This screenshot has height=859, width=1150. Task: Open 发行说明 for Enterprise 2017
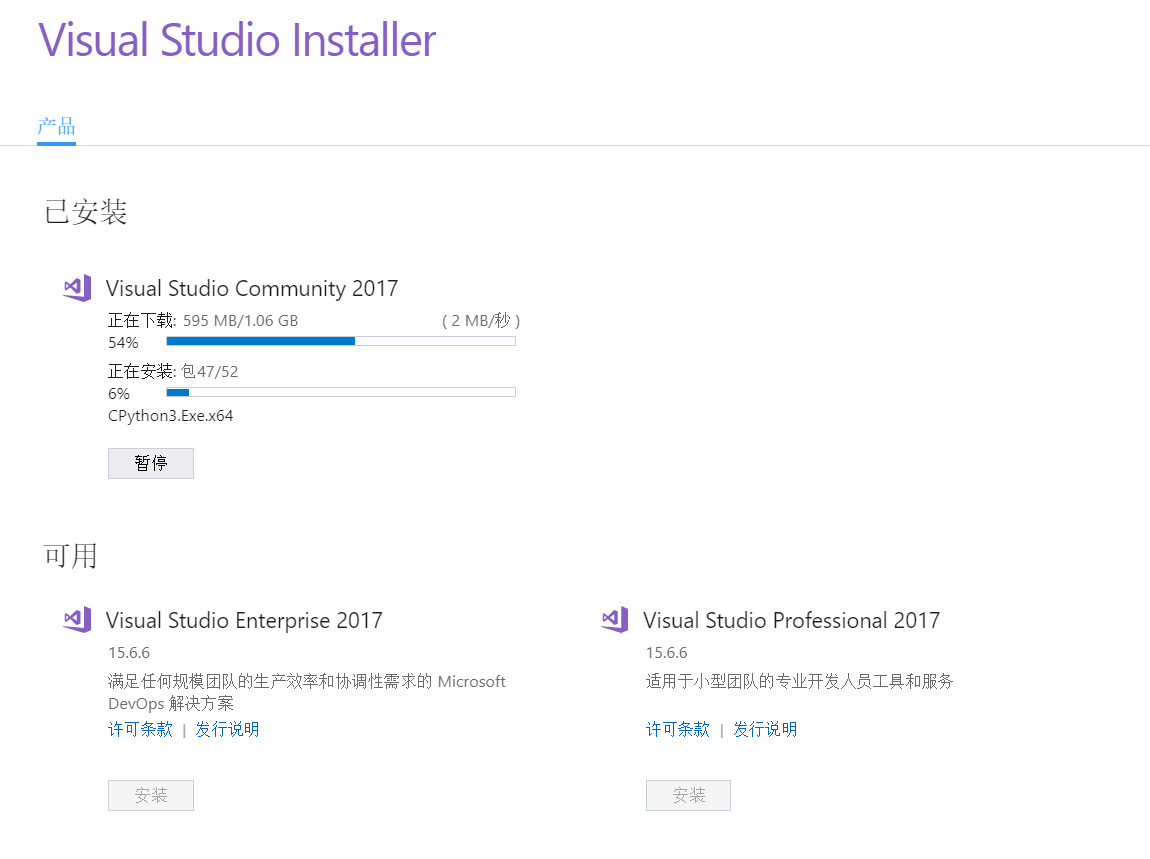pyautogui.click(x=227, y=729)
